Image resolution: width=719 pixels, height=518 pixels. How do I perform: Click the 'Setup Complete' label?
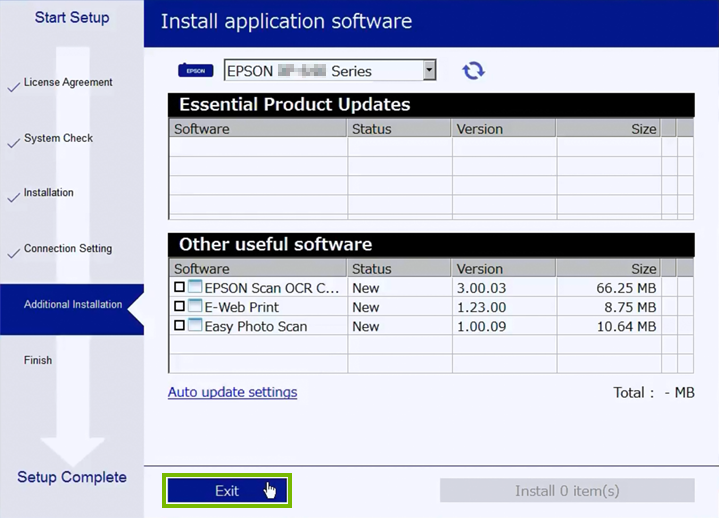(x=72, y=477)
